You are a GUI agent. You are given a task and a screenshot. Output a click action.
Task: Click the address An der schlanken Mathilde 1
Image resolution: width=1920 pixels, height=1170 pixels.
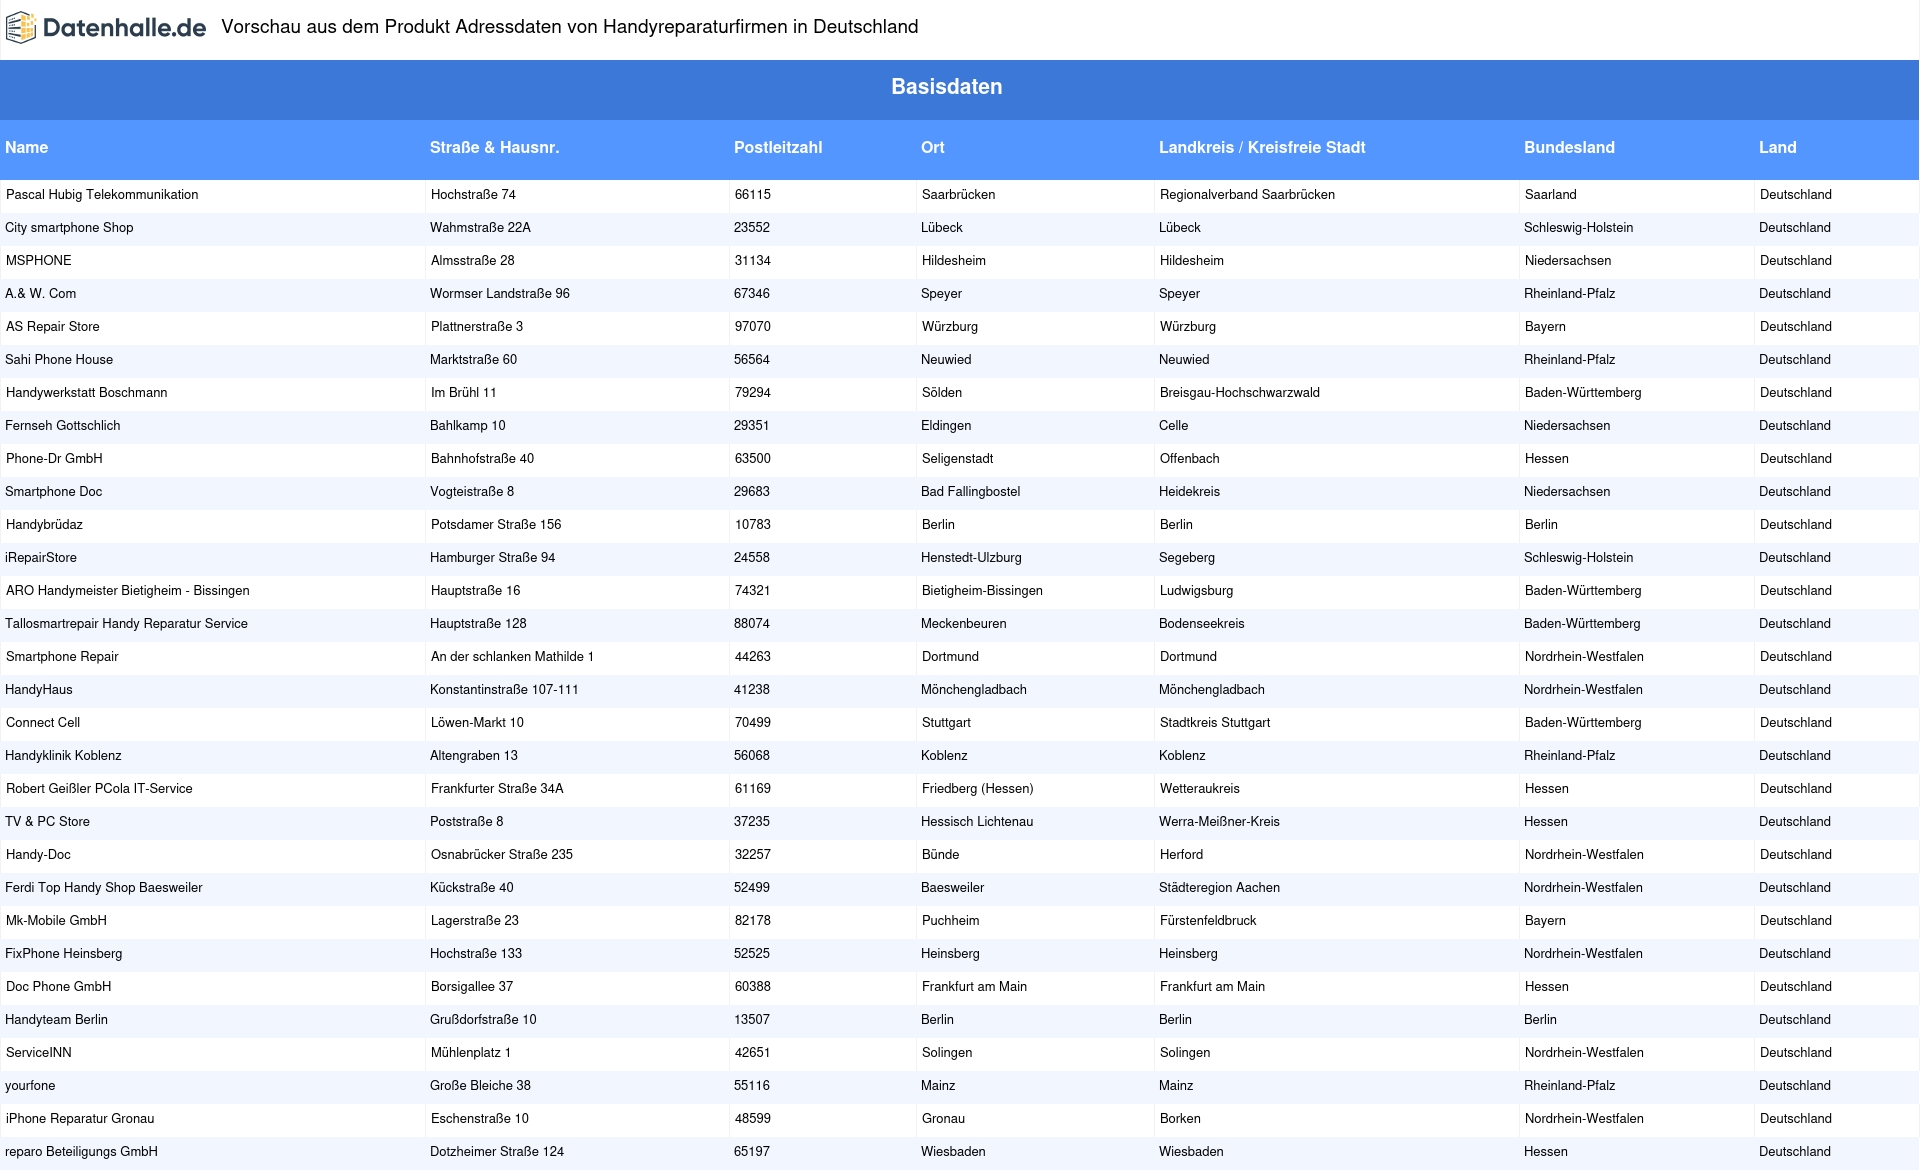click(x=512, y=657)
